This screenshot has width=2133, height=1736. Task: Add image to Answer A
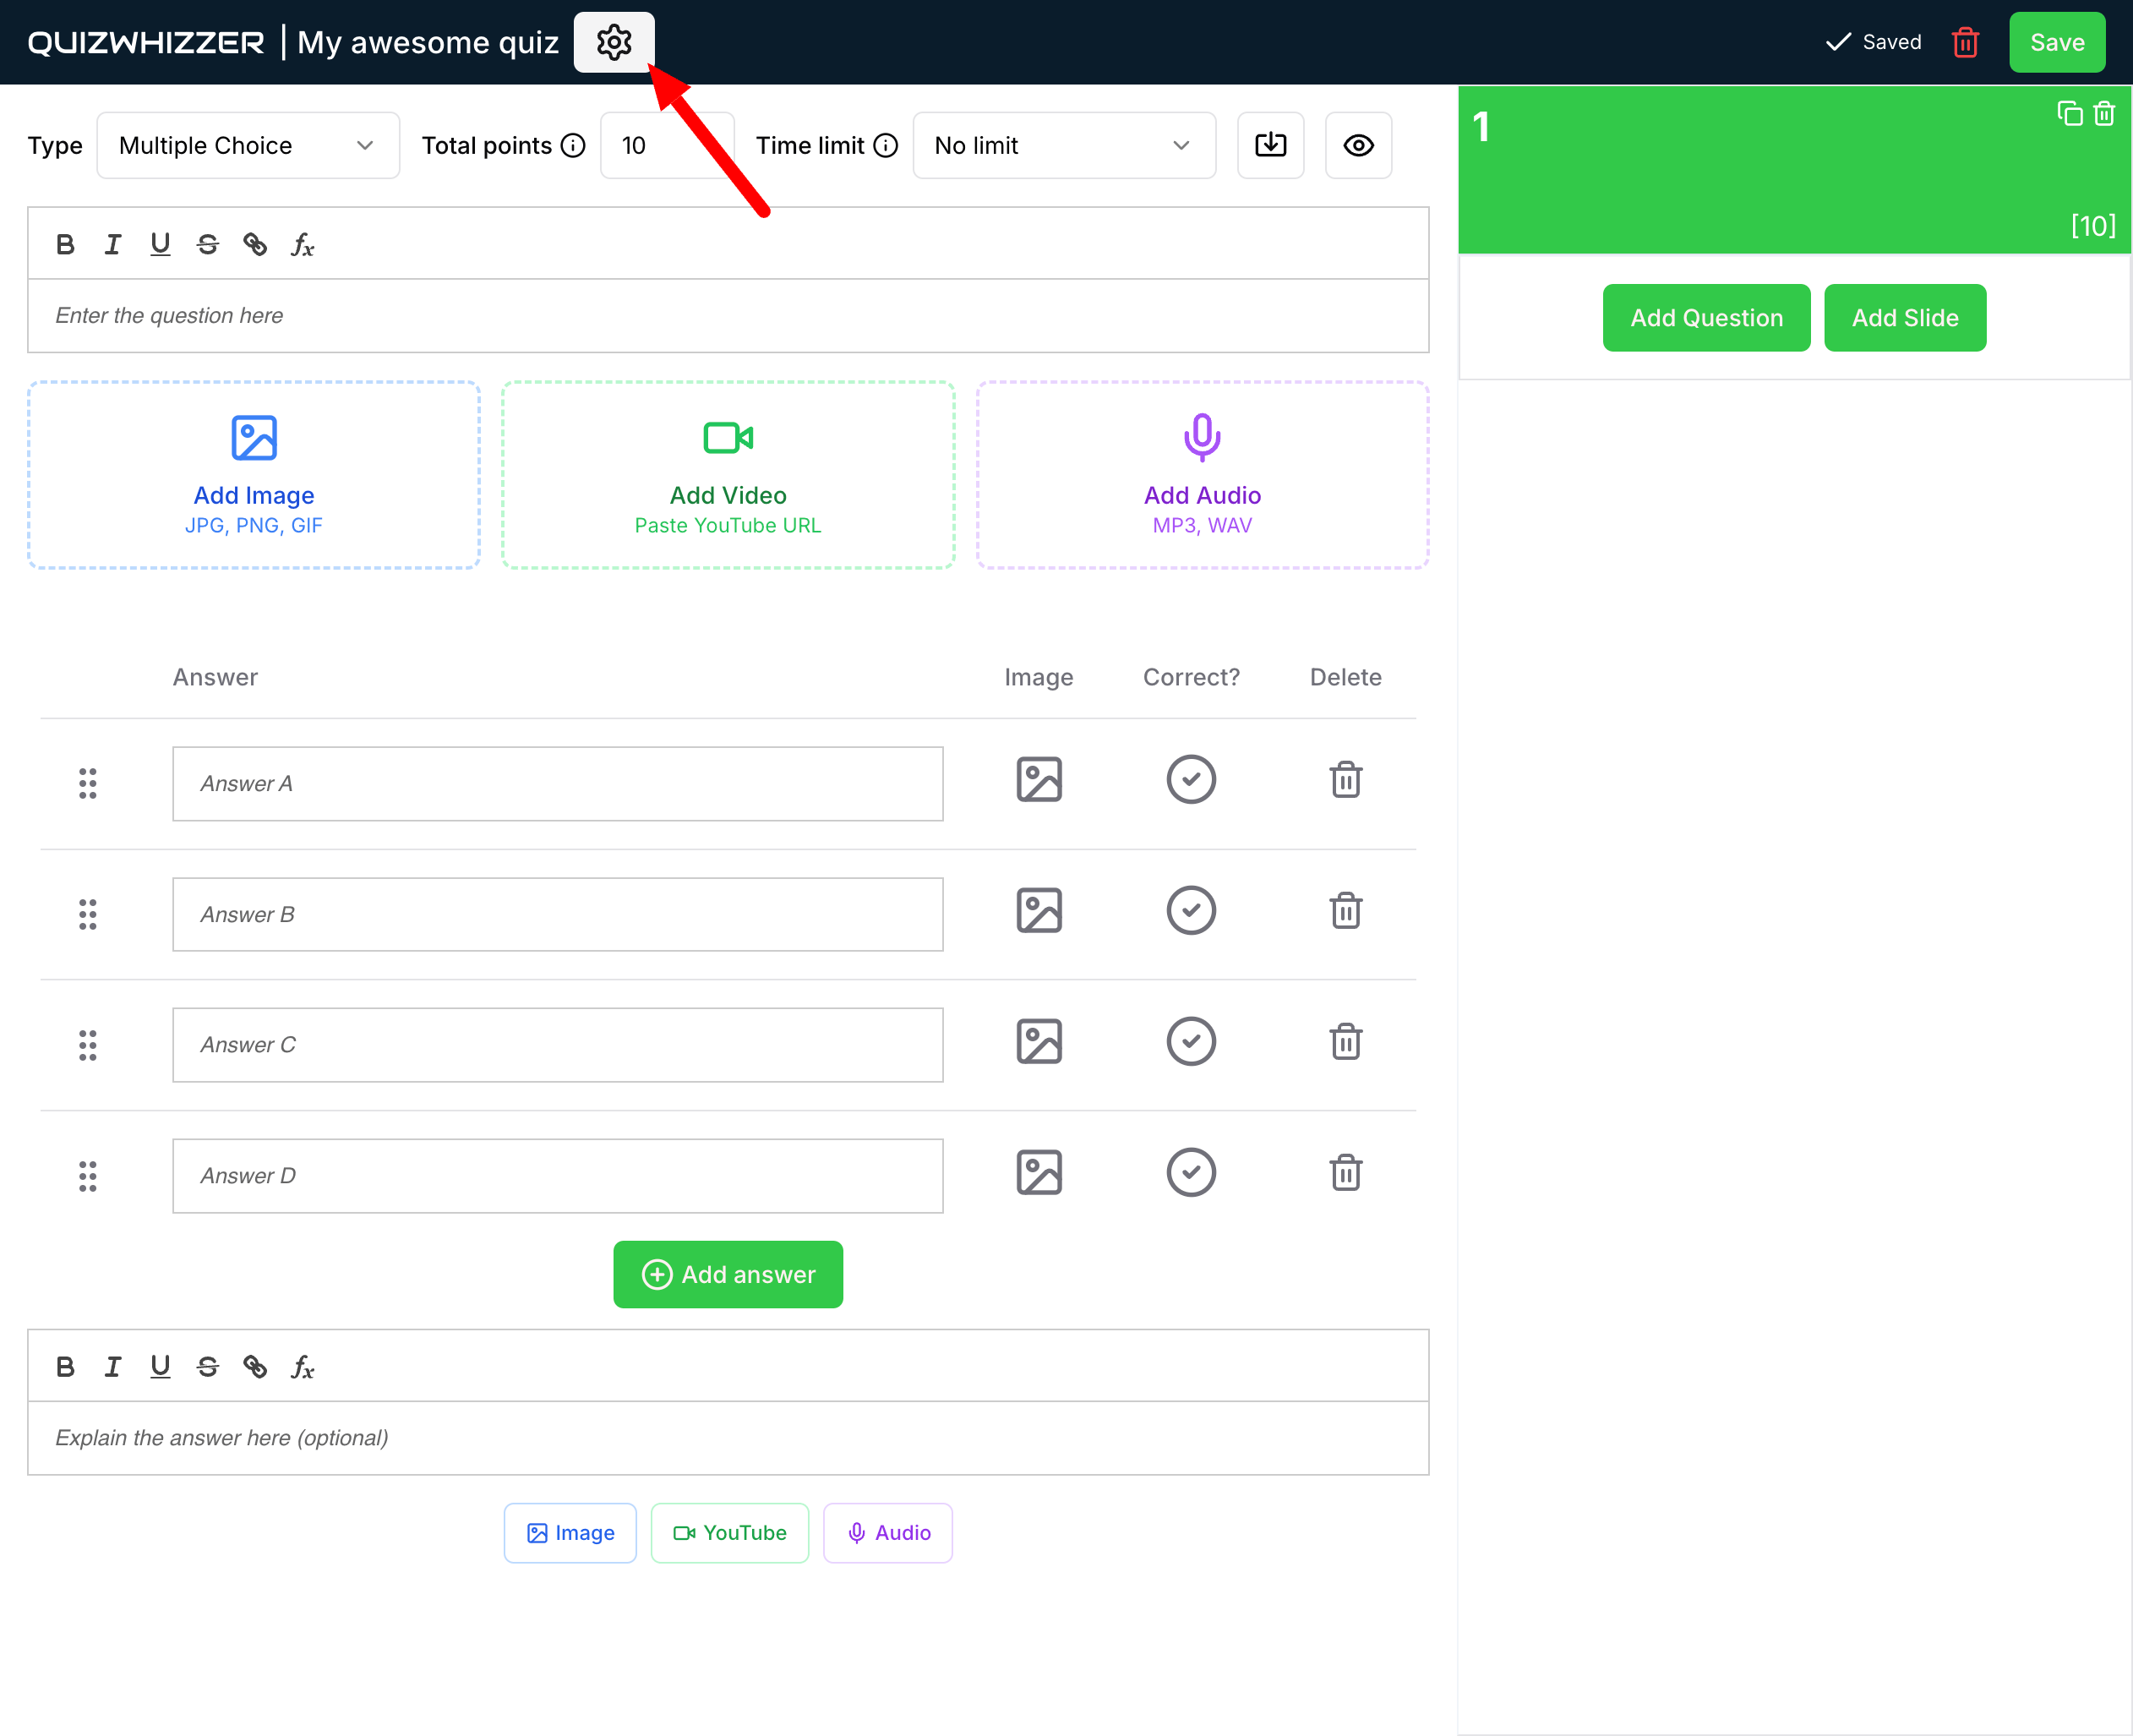(x=1038, y=780)
